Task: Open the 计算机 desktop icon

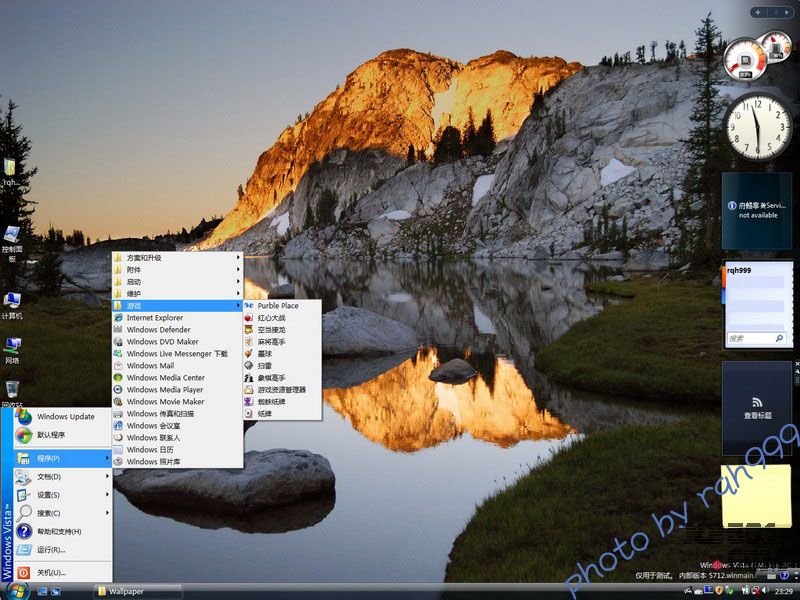Action: [12, 303]
